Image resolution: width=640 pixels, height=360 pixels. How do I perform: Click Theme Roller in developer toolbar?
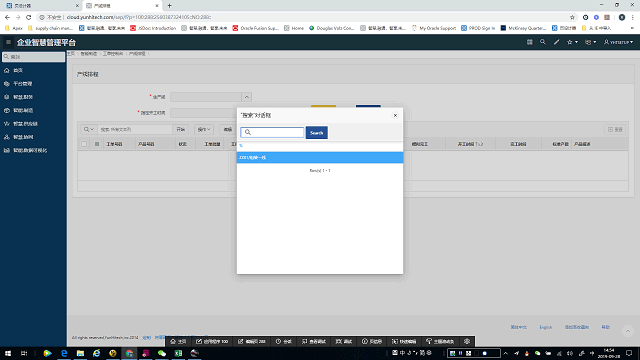[440, 341]
